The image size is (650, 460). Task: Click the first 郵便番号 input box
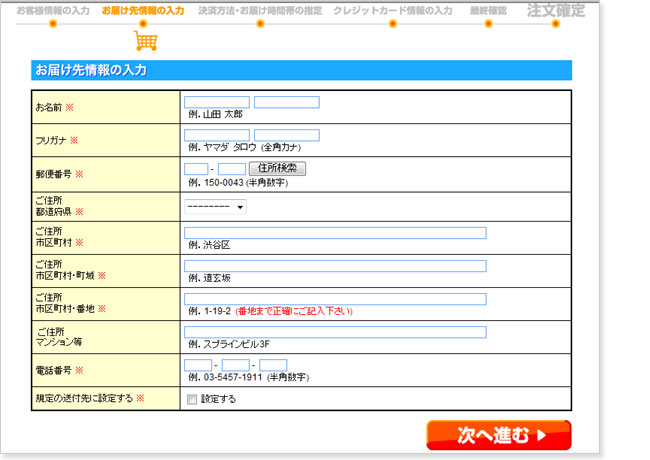[x=197, y=169]
